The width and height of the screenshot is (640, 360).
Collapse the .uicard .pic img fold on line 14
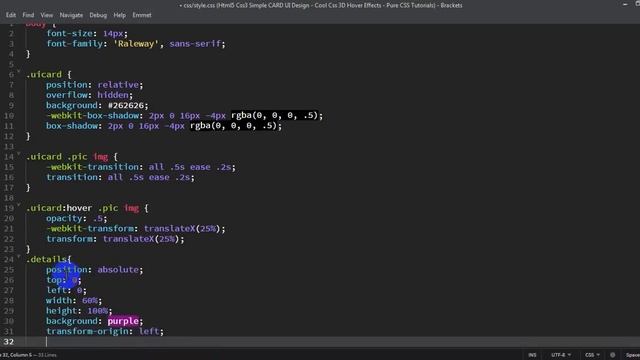[x=19, y=154]
